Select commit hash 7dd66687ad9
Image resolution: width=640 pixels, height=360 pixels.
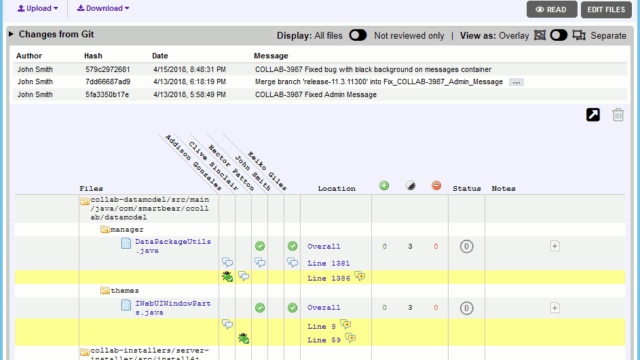[108, 82]
